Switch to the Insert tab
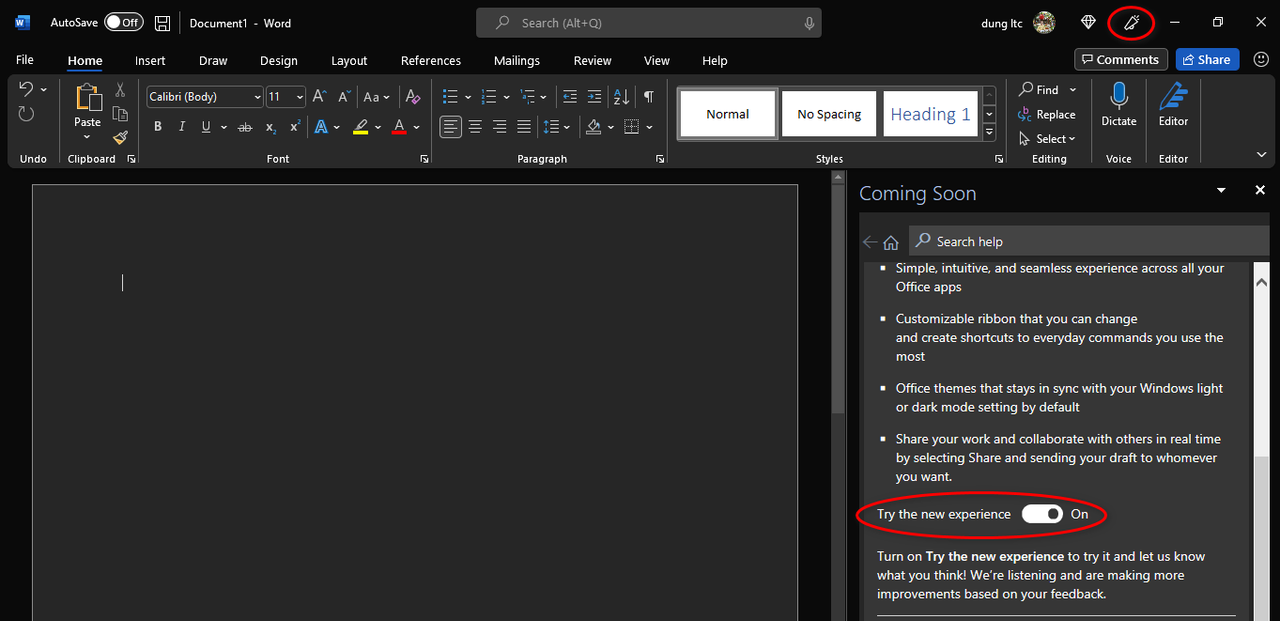 151,61
